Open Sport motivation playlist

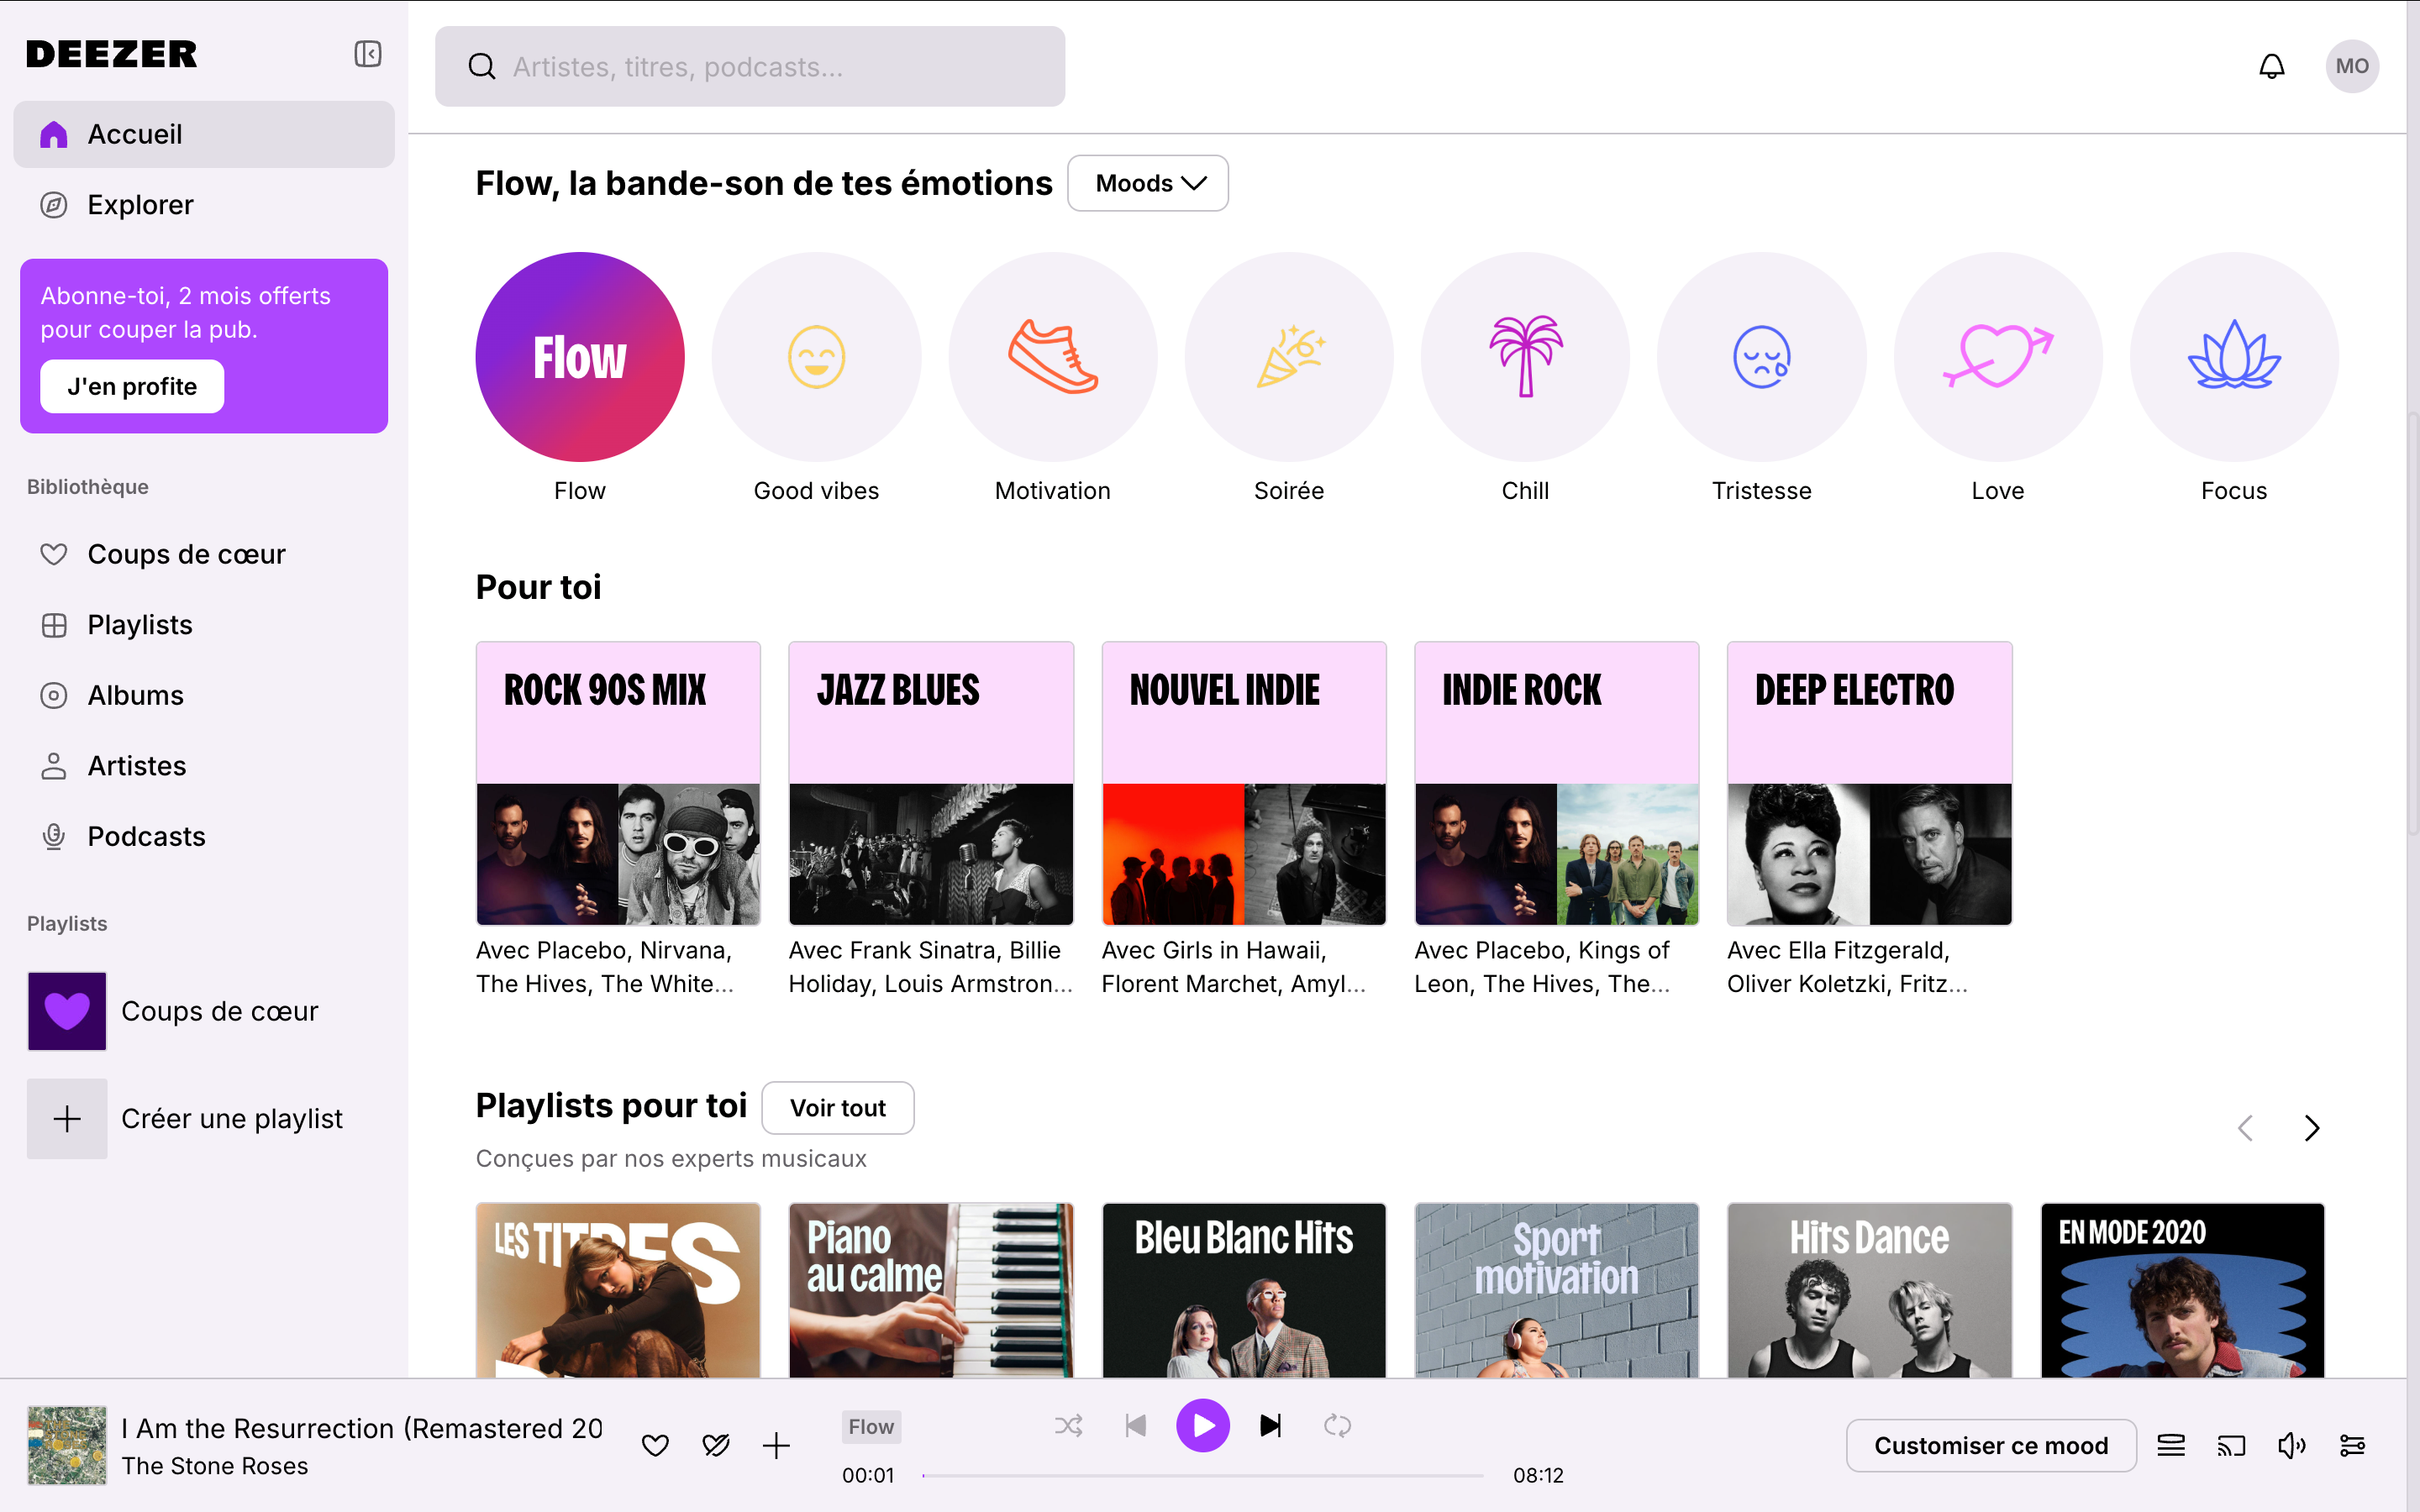[1557, 1290]
